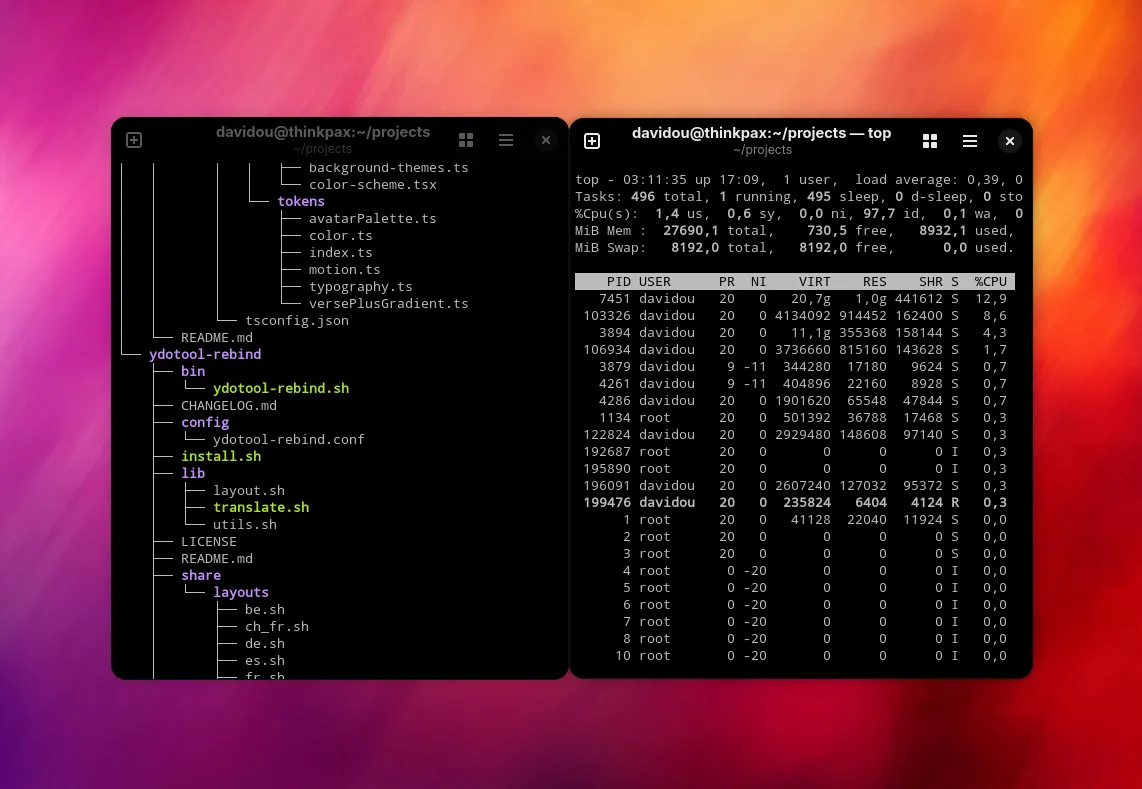Viewport: 1142px width, 789px height.
Task: Select ydotool-rebind.sh file name
Action: [280, 388]
